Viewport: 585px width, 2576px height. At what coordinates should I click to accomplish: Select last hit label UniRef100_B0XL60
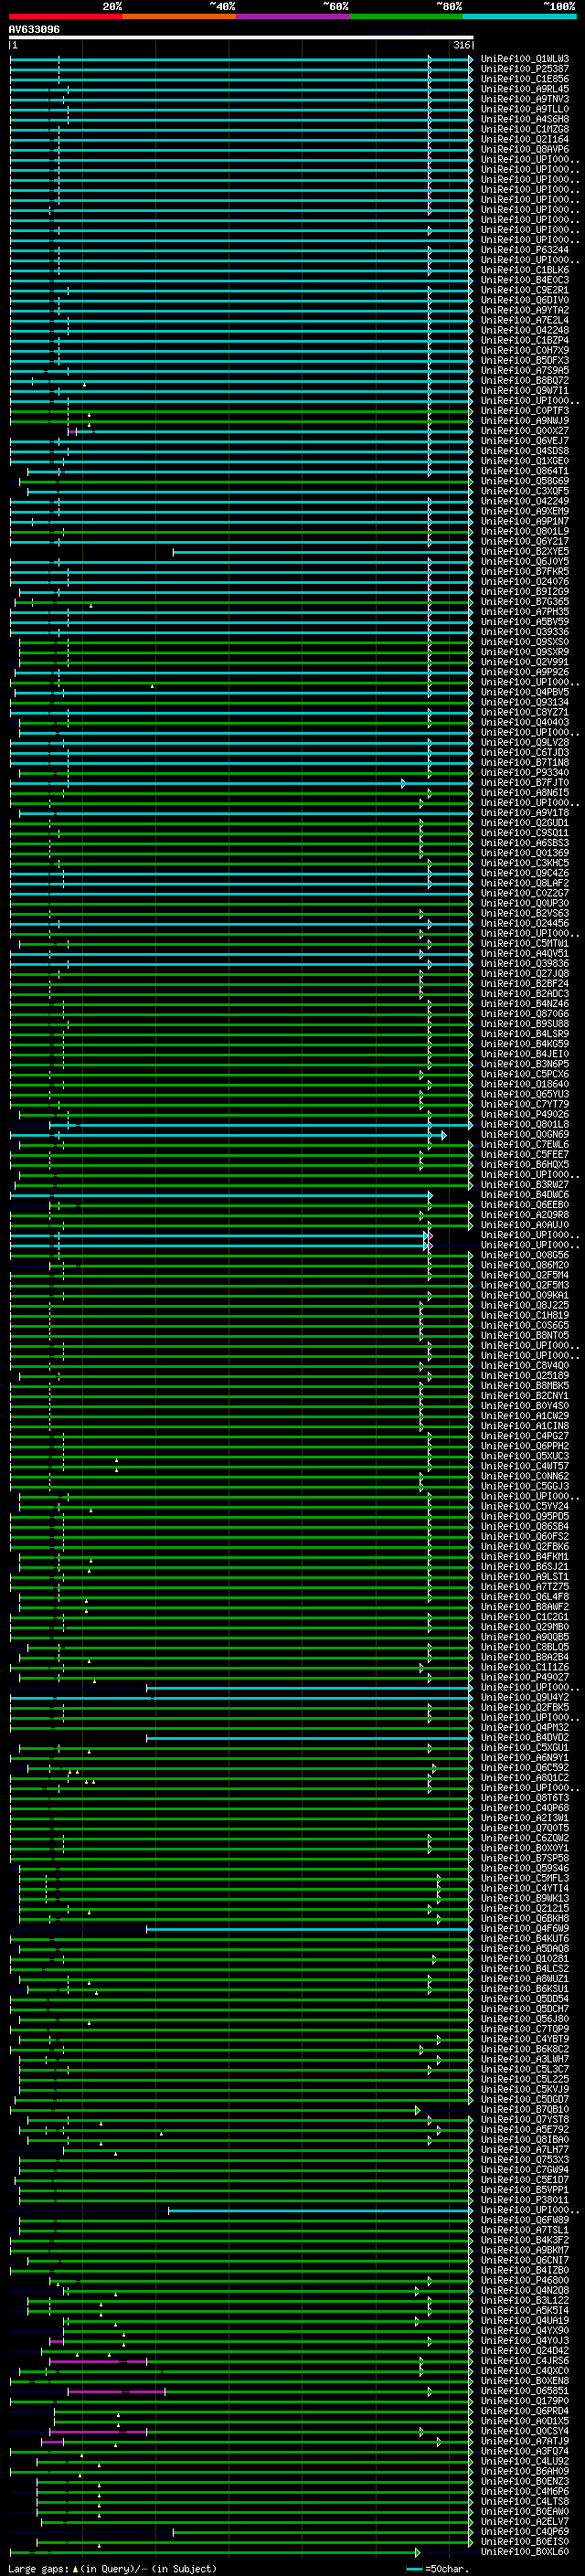pyautogui.click(x=525, y=2551)
